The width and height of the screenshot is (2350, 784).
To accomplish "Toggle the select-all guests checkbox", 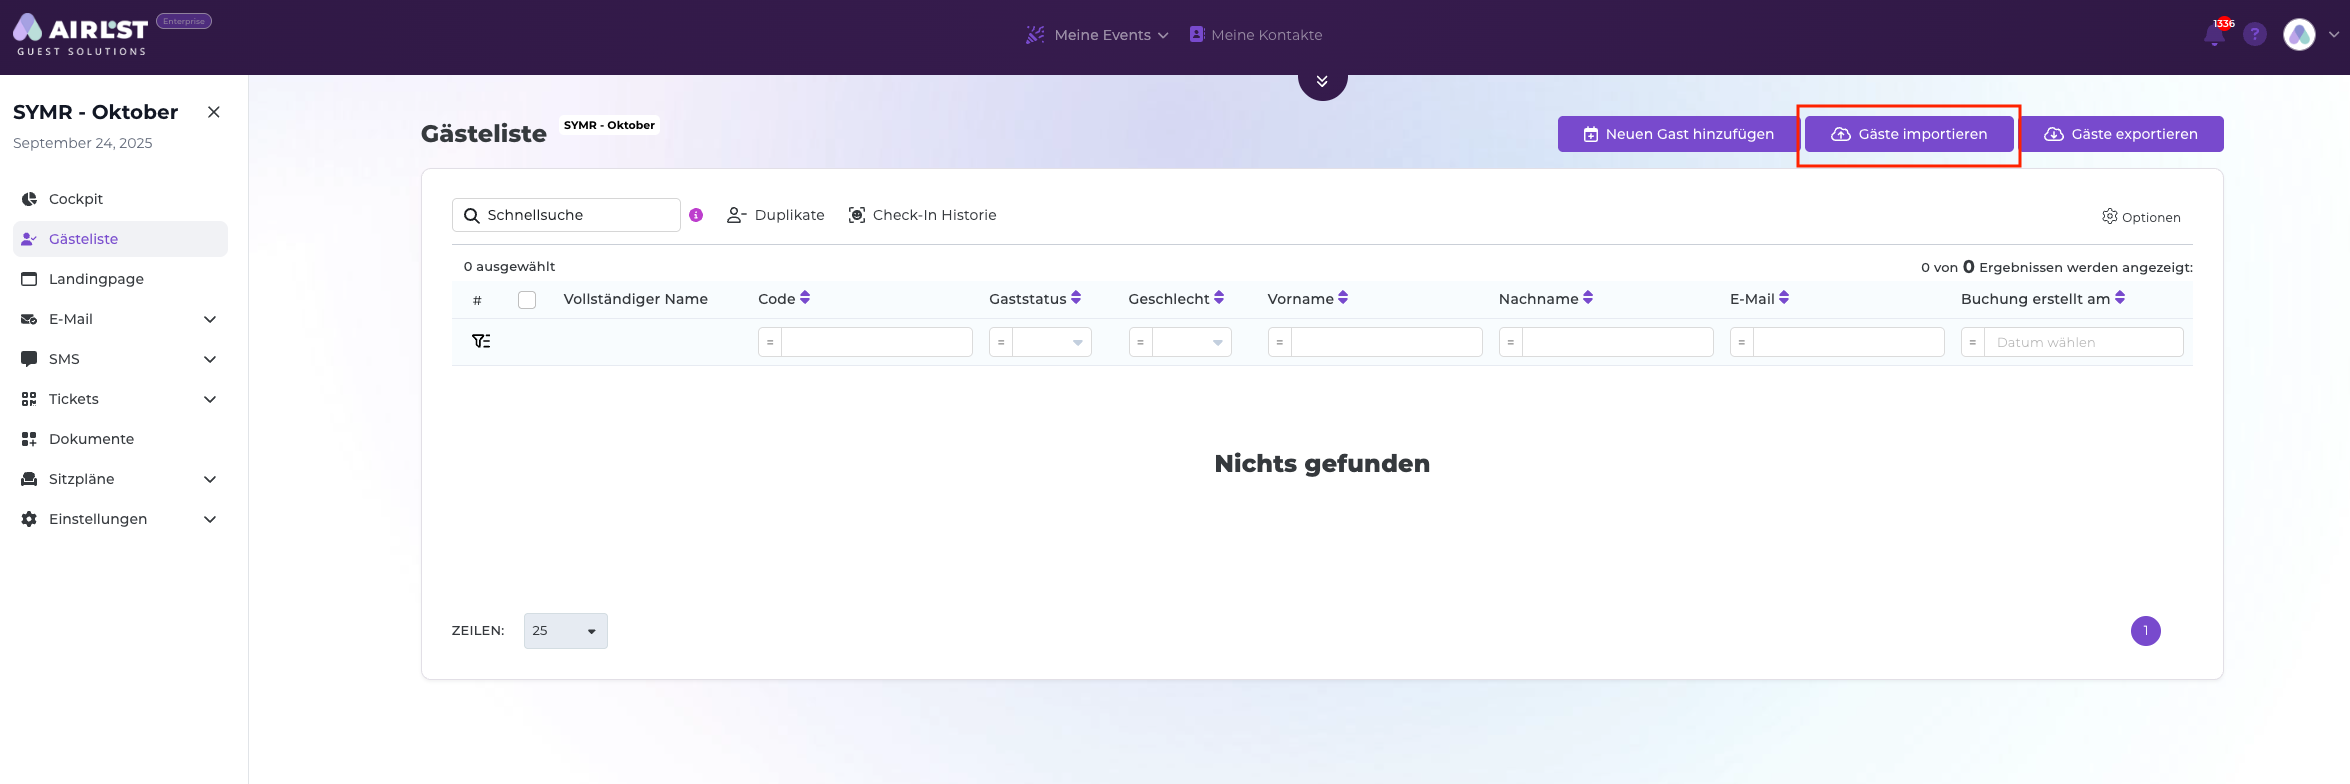I will tap(527, 300).
